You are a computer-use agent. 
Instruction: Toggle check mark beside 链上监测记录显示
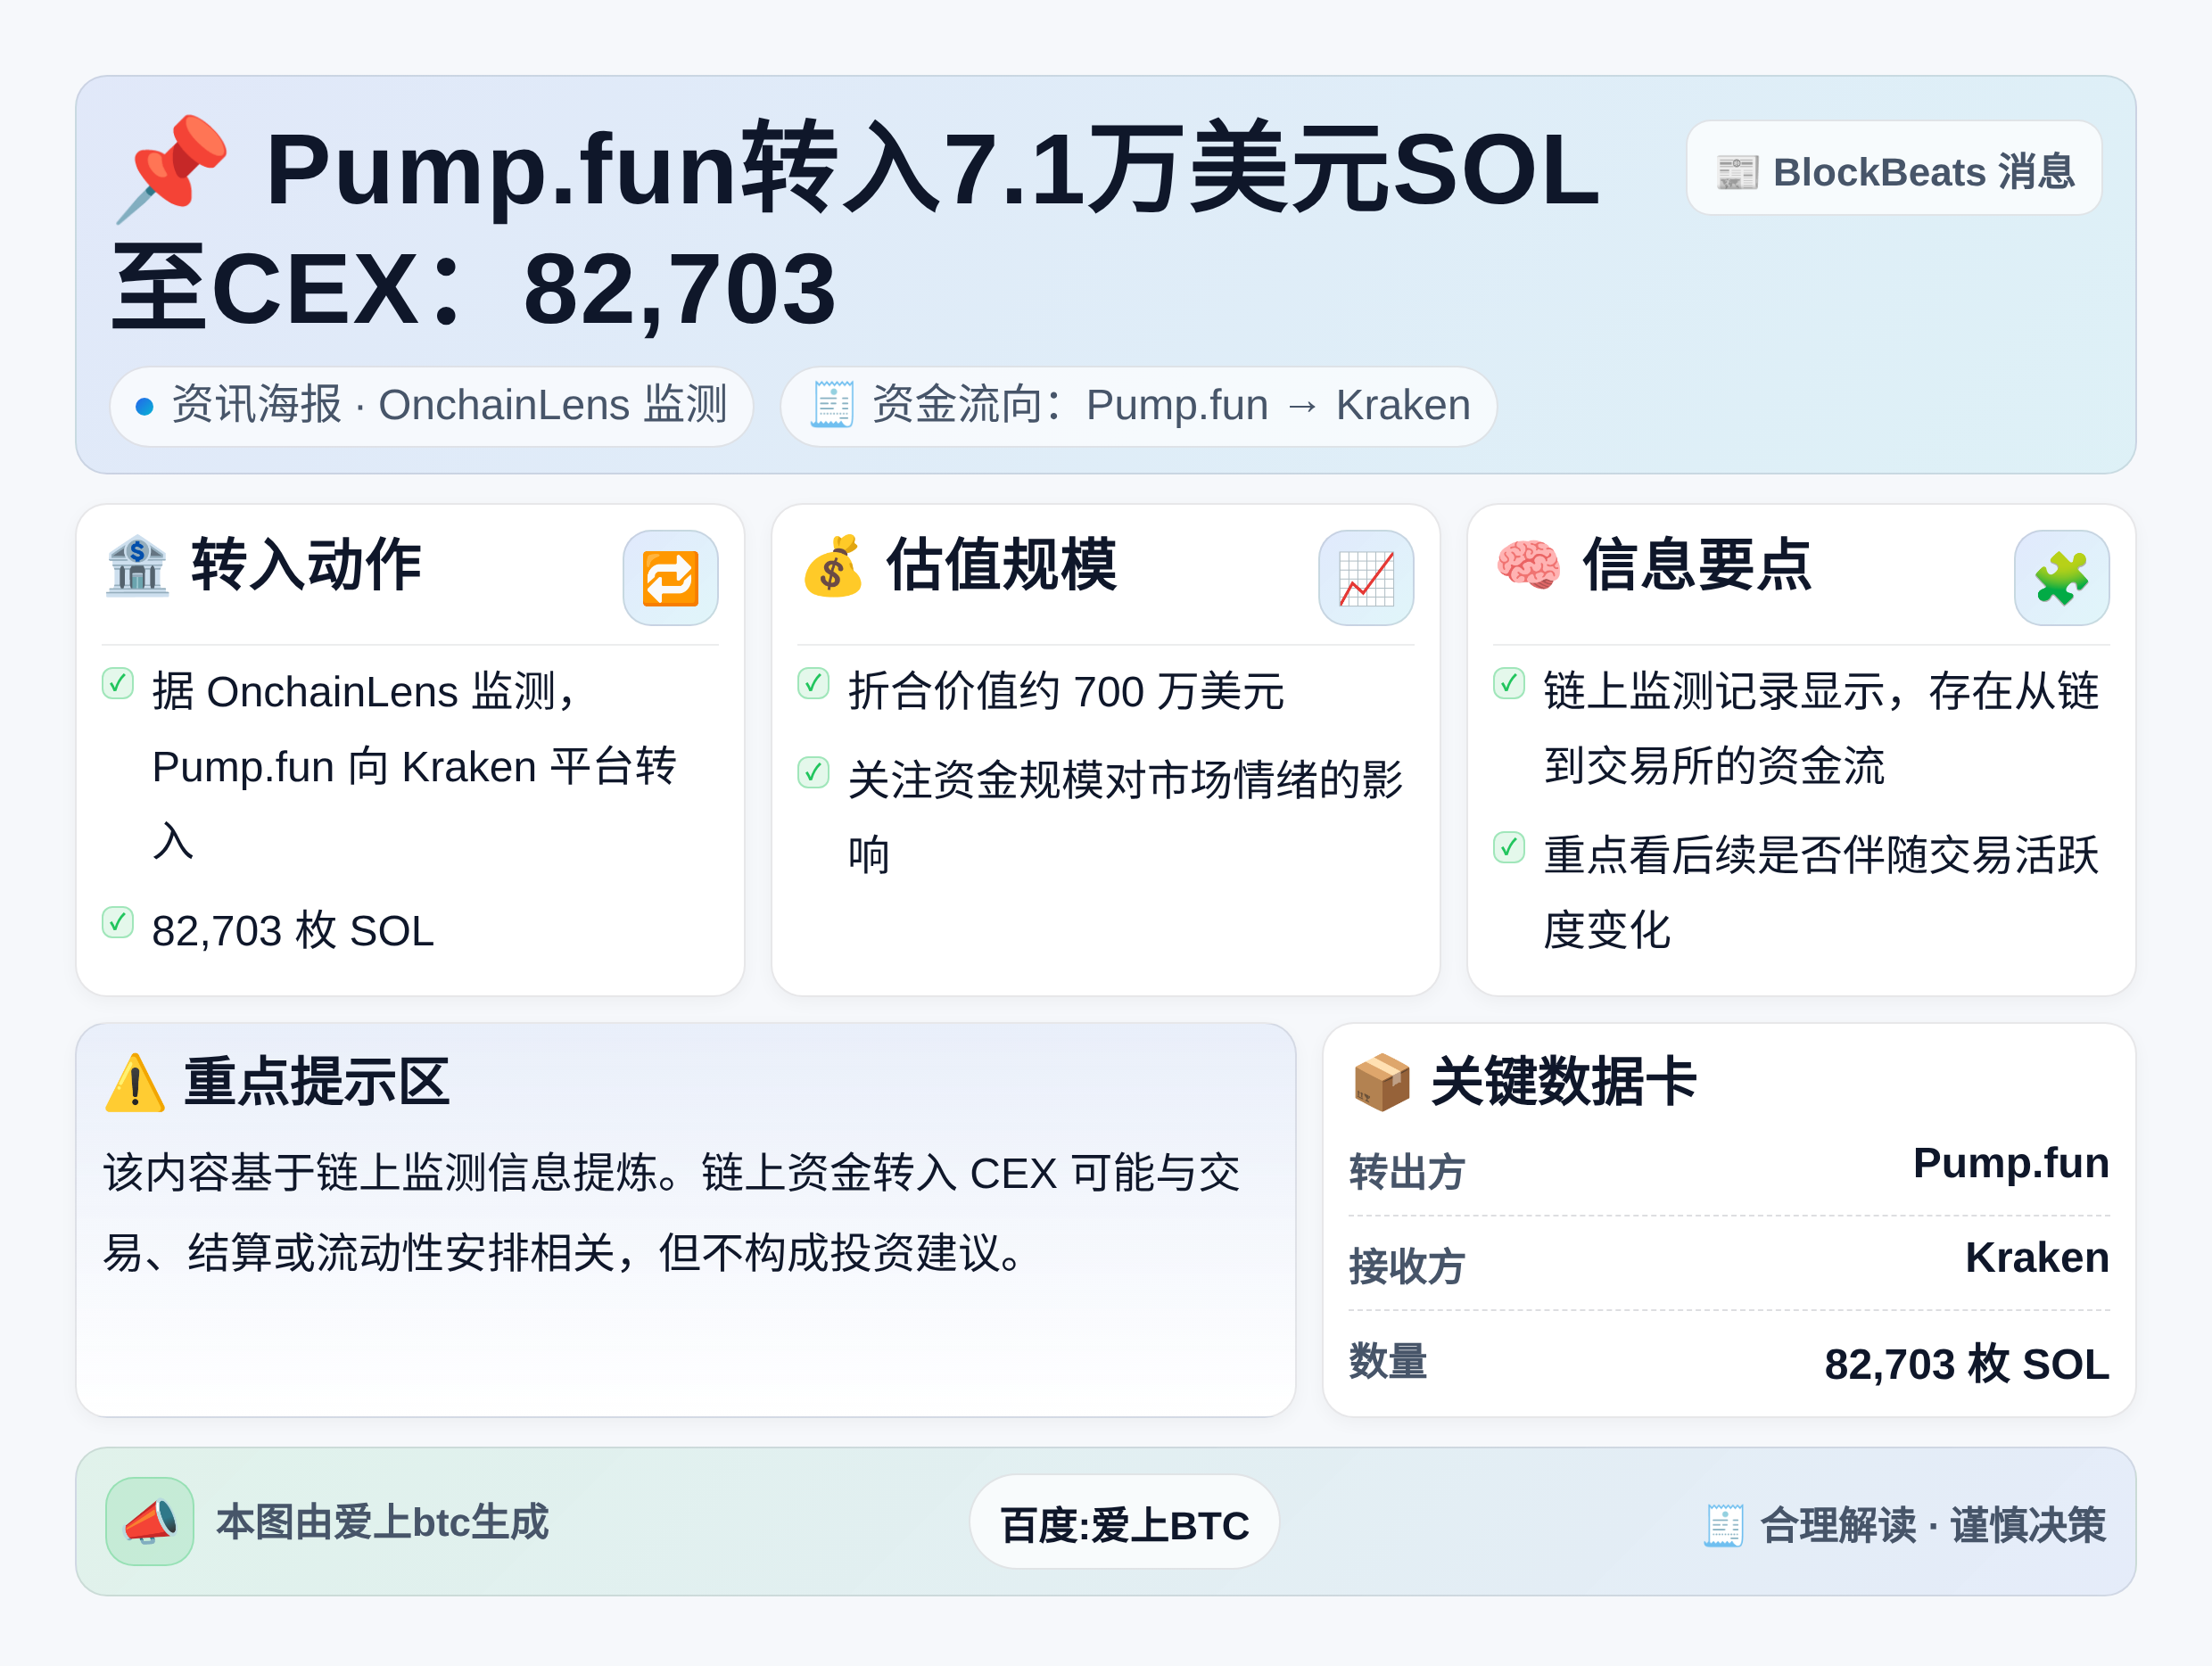1509,684
